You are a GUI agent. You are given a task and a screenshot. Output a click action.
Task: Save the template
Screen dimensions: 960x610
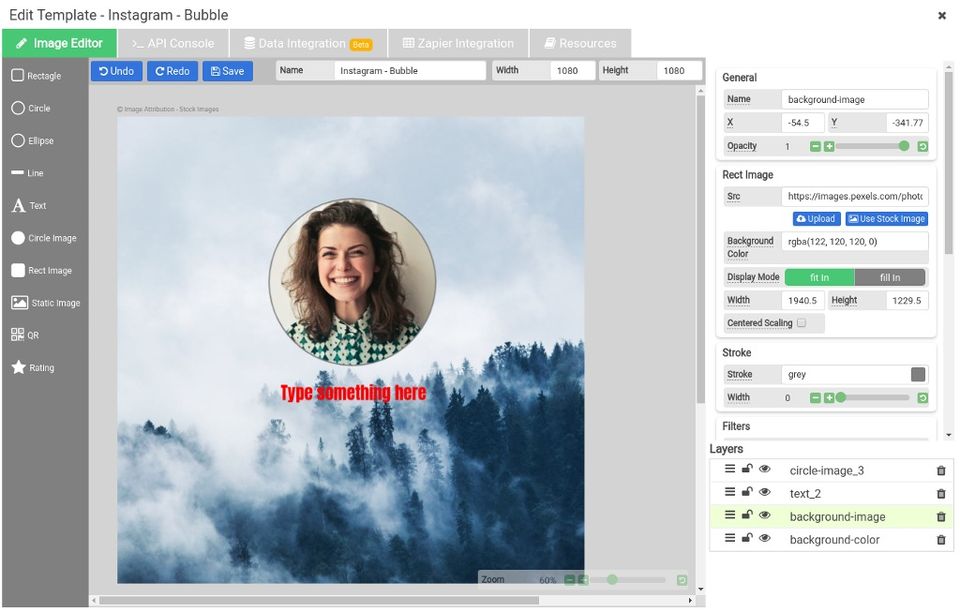click(x=227, y=71)
